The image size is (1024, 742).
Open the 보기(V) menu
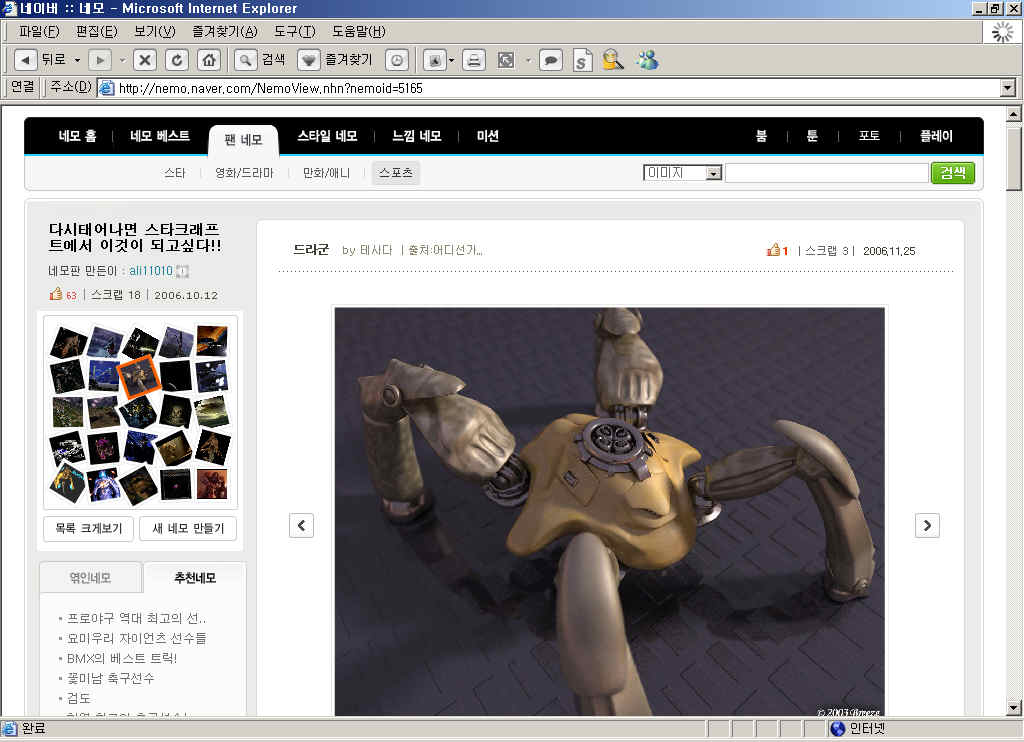pos(155,31)
